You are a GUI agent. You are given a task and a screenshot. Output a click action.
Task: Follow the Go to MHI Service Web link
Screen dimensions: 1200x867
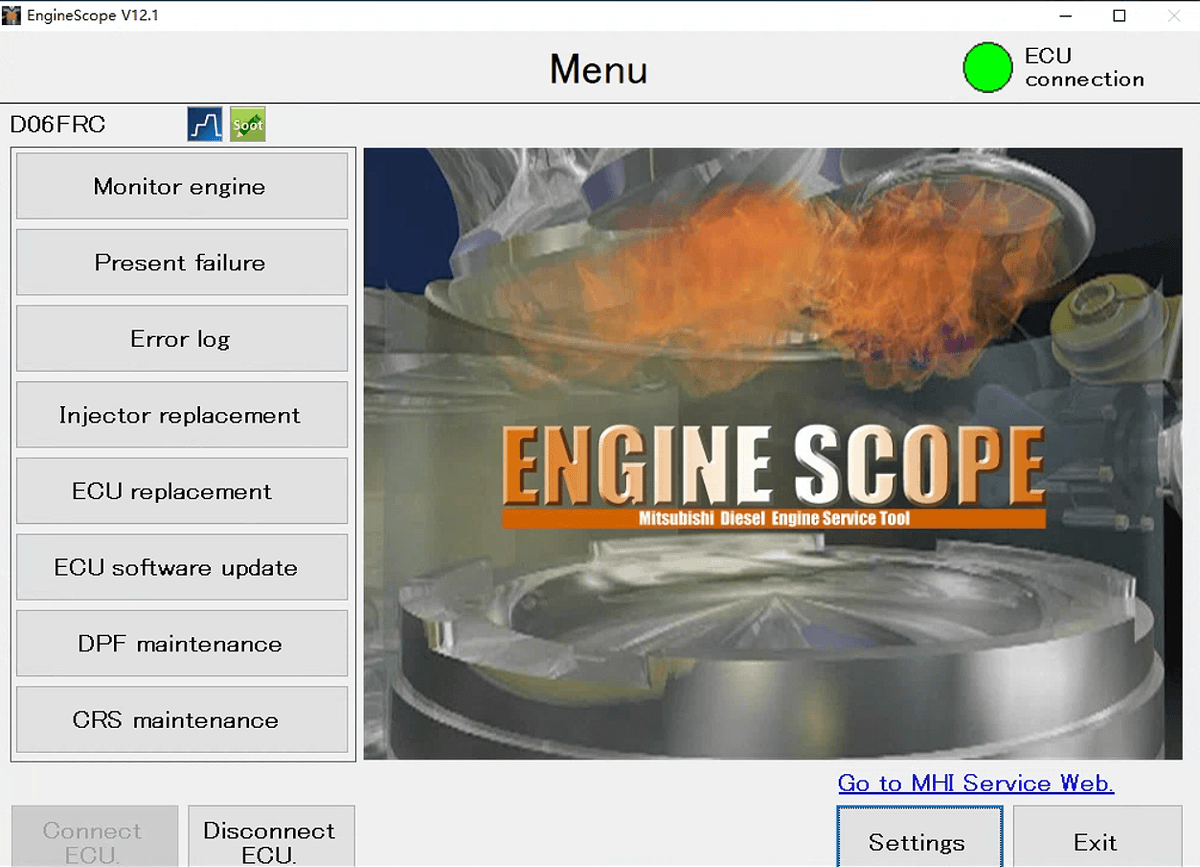975,783
